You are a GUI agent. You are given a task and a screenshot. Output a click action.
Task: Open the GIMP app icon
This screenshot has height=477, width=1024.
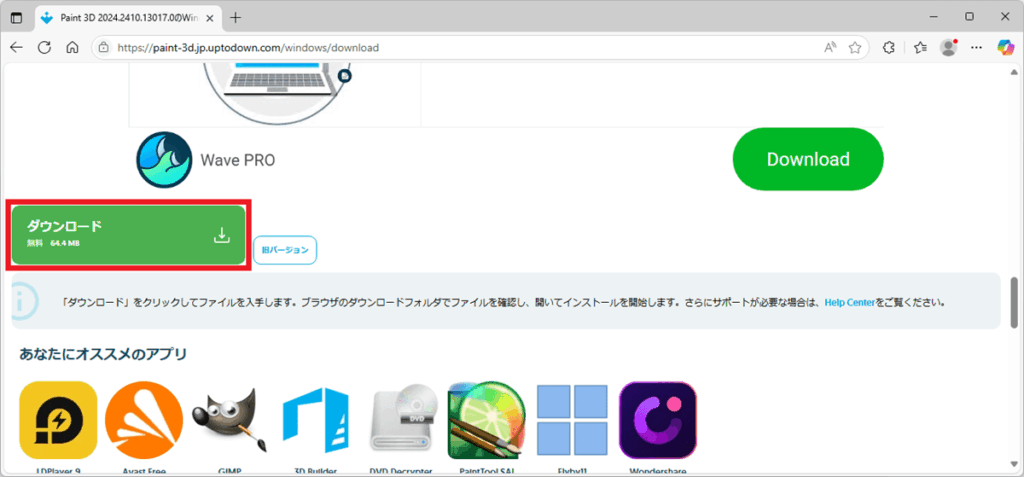[x=230, y=420]
